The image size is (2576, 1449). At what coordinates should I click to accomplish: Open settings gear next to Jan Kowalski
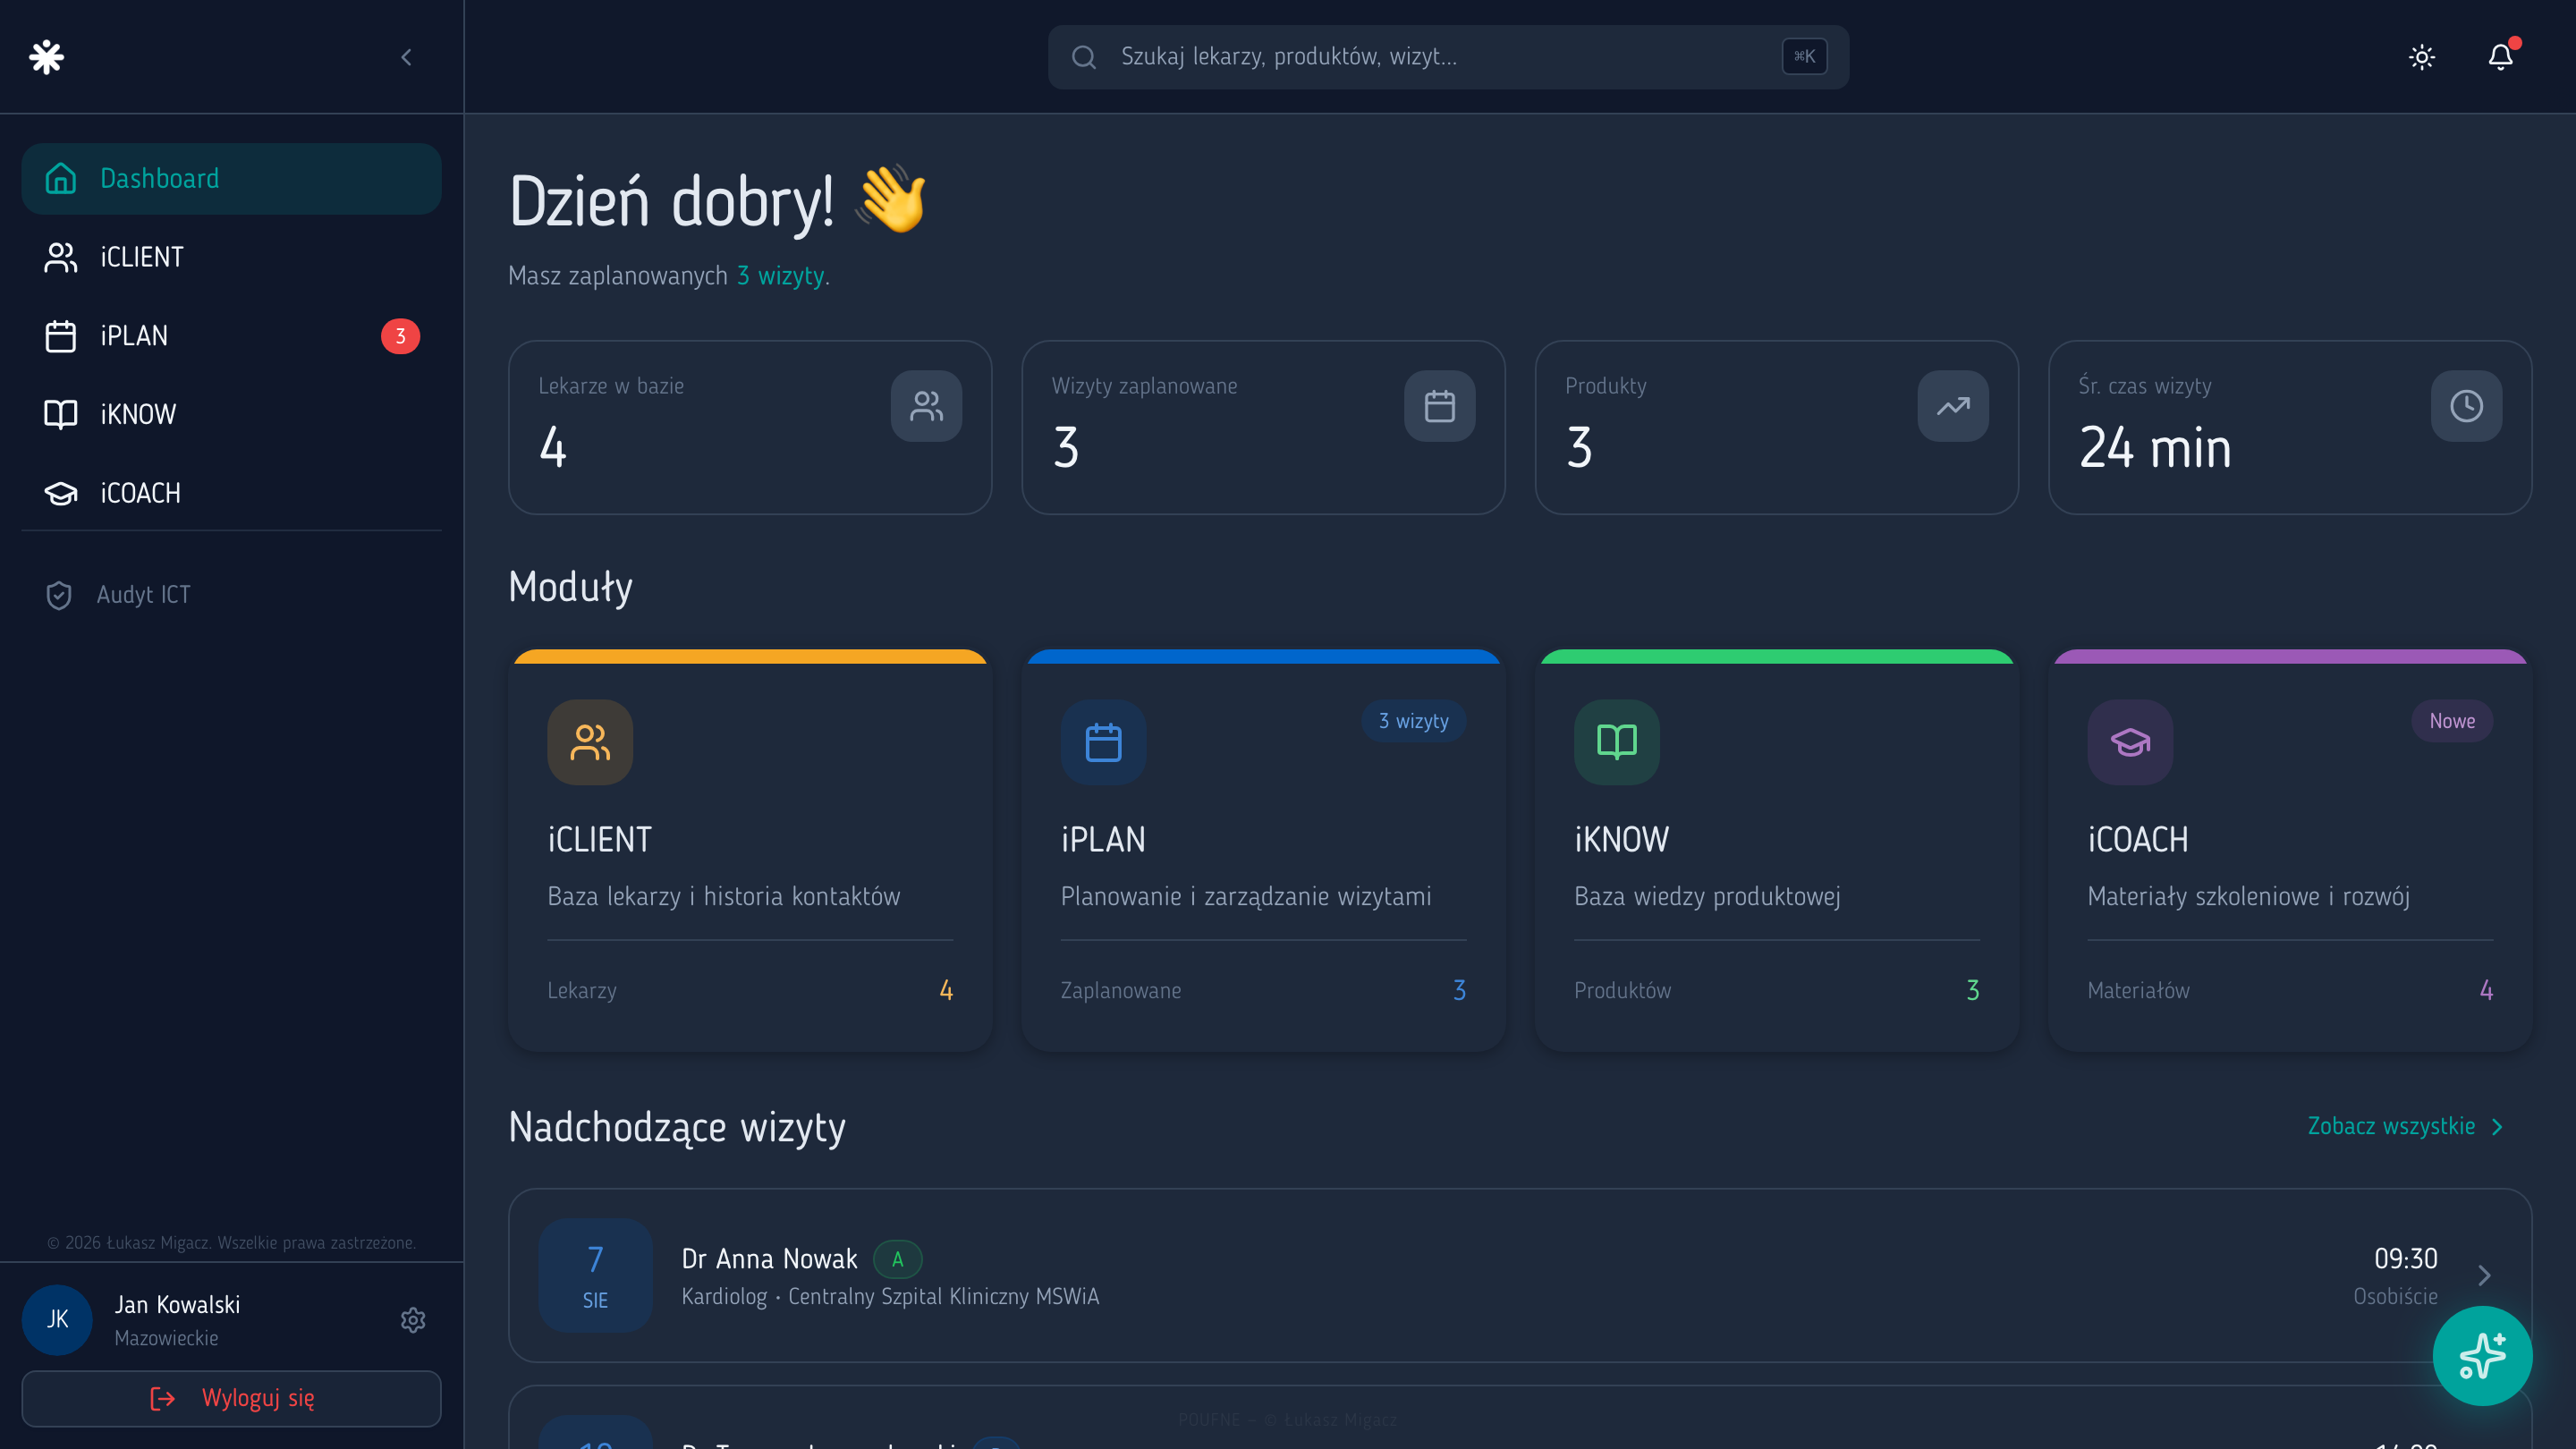tap(413, 1320)
